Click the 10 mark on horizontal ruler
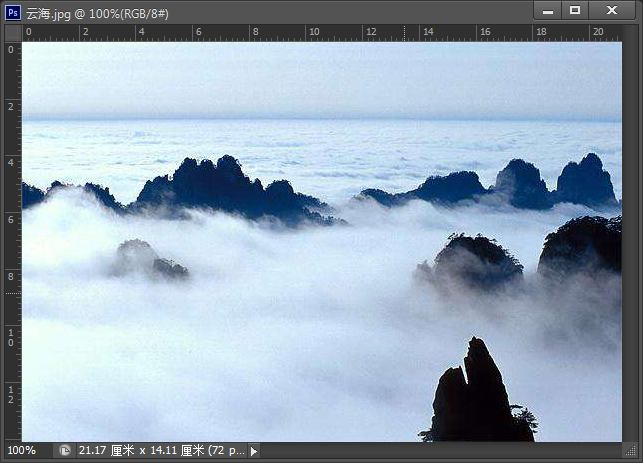Screen dimensions: 643x463 click(x=313, y=32)
